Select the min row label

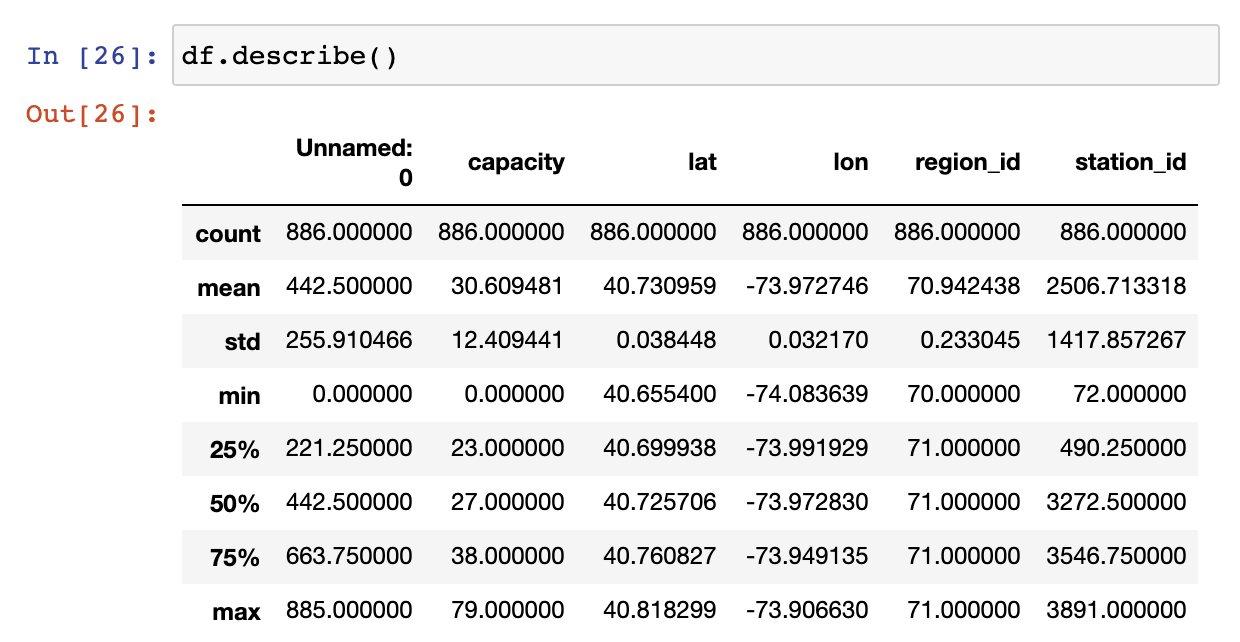(240, 396)
